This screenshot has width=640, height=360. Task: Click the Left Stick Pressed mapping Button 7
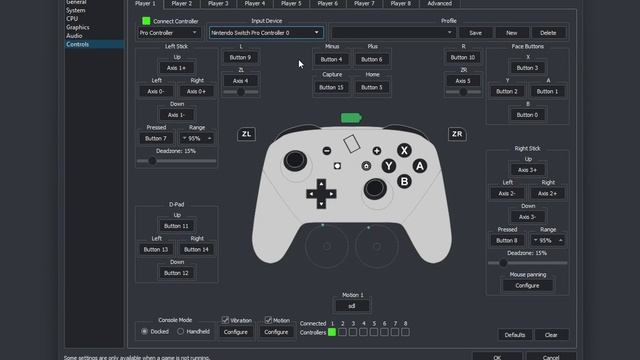(x=156, y=138)
